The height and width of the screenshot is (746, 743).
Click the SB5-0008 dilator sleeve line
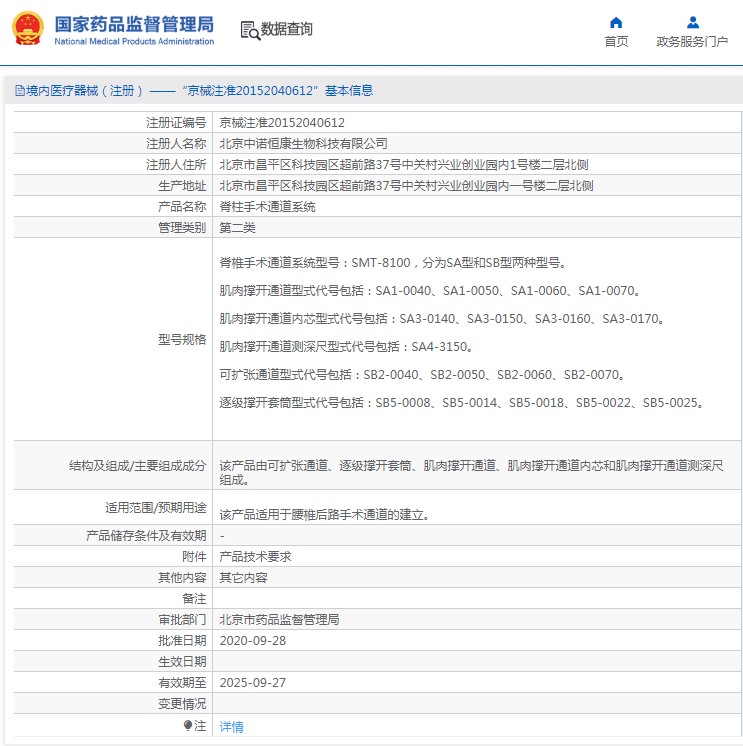click(x=462, y=403)
